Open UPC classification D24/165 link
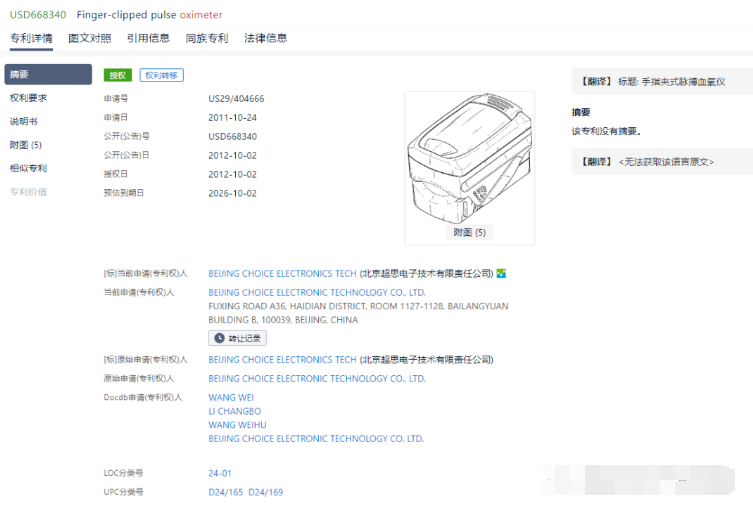The image size is (753, 507). coord(225,492)
